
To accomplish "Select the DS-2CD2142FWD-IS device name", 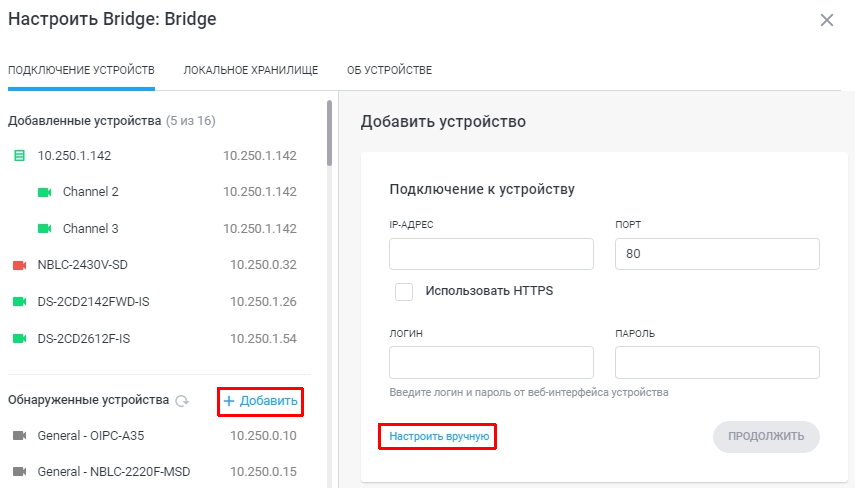I will tap(93, 302).
